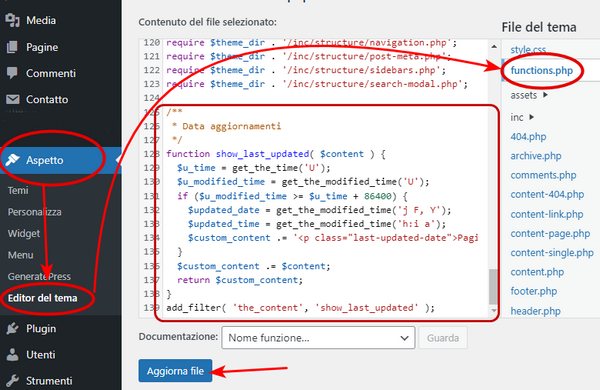
Task: Click the last-updated-date paragraph code line
Action: pos(333,238)
